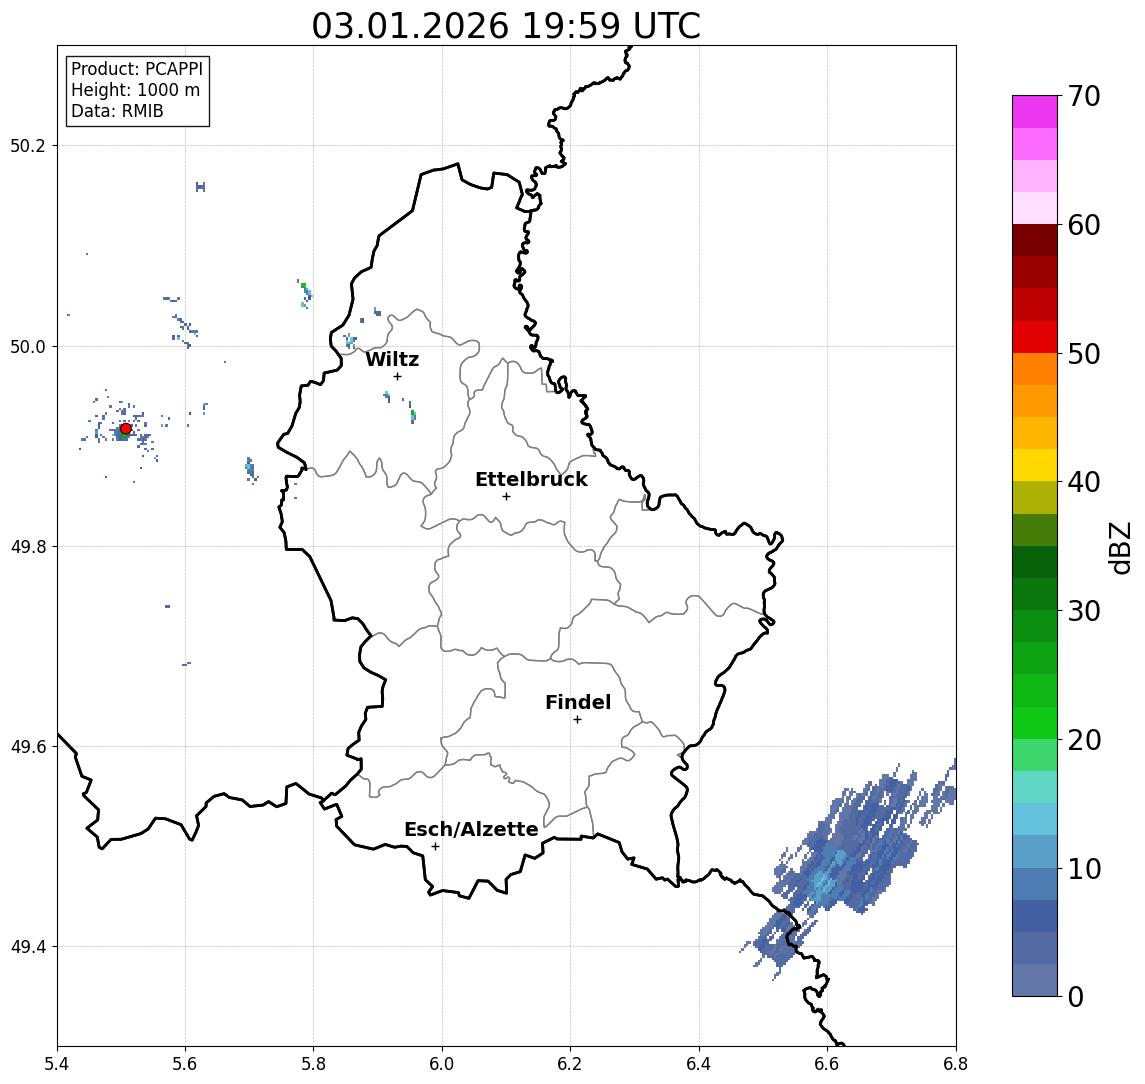Click the longitude tick label 5.8
This screenshot has width=1145, height=1084.
[313, 1064]
